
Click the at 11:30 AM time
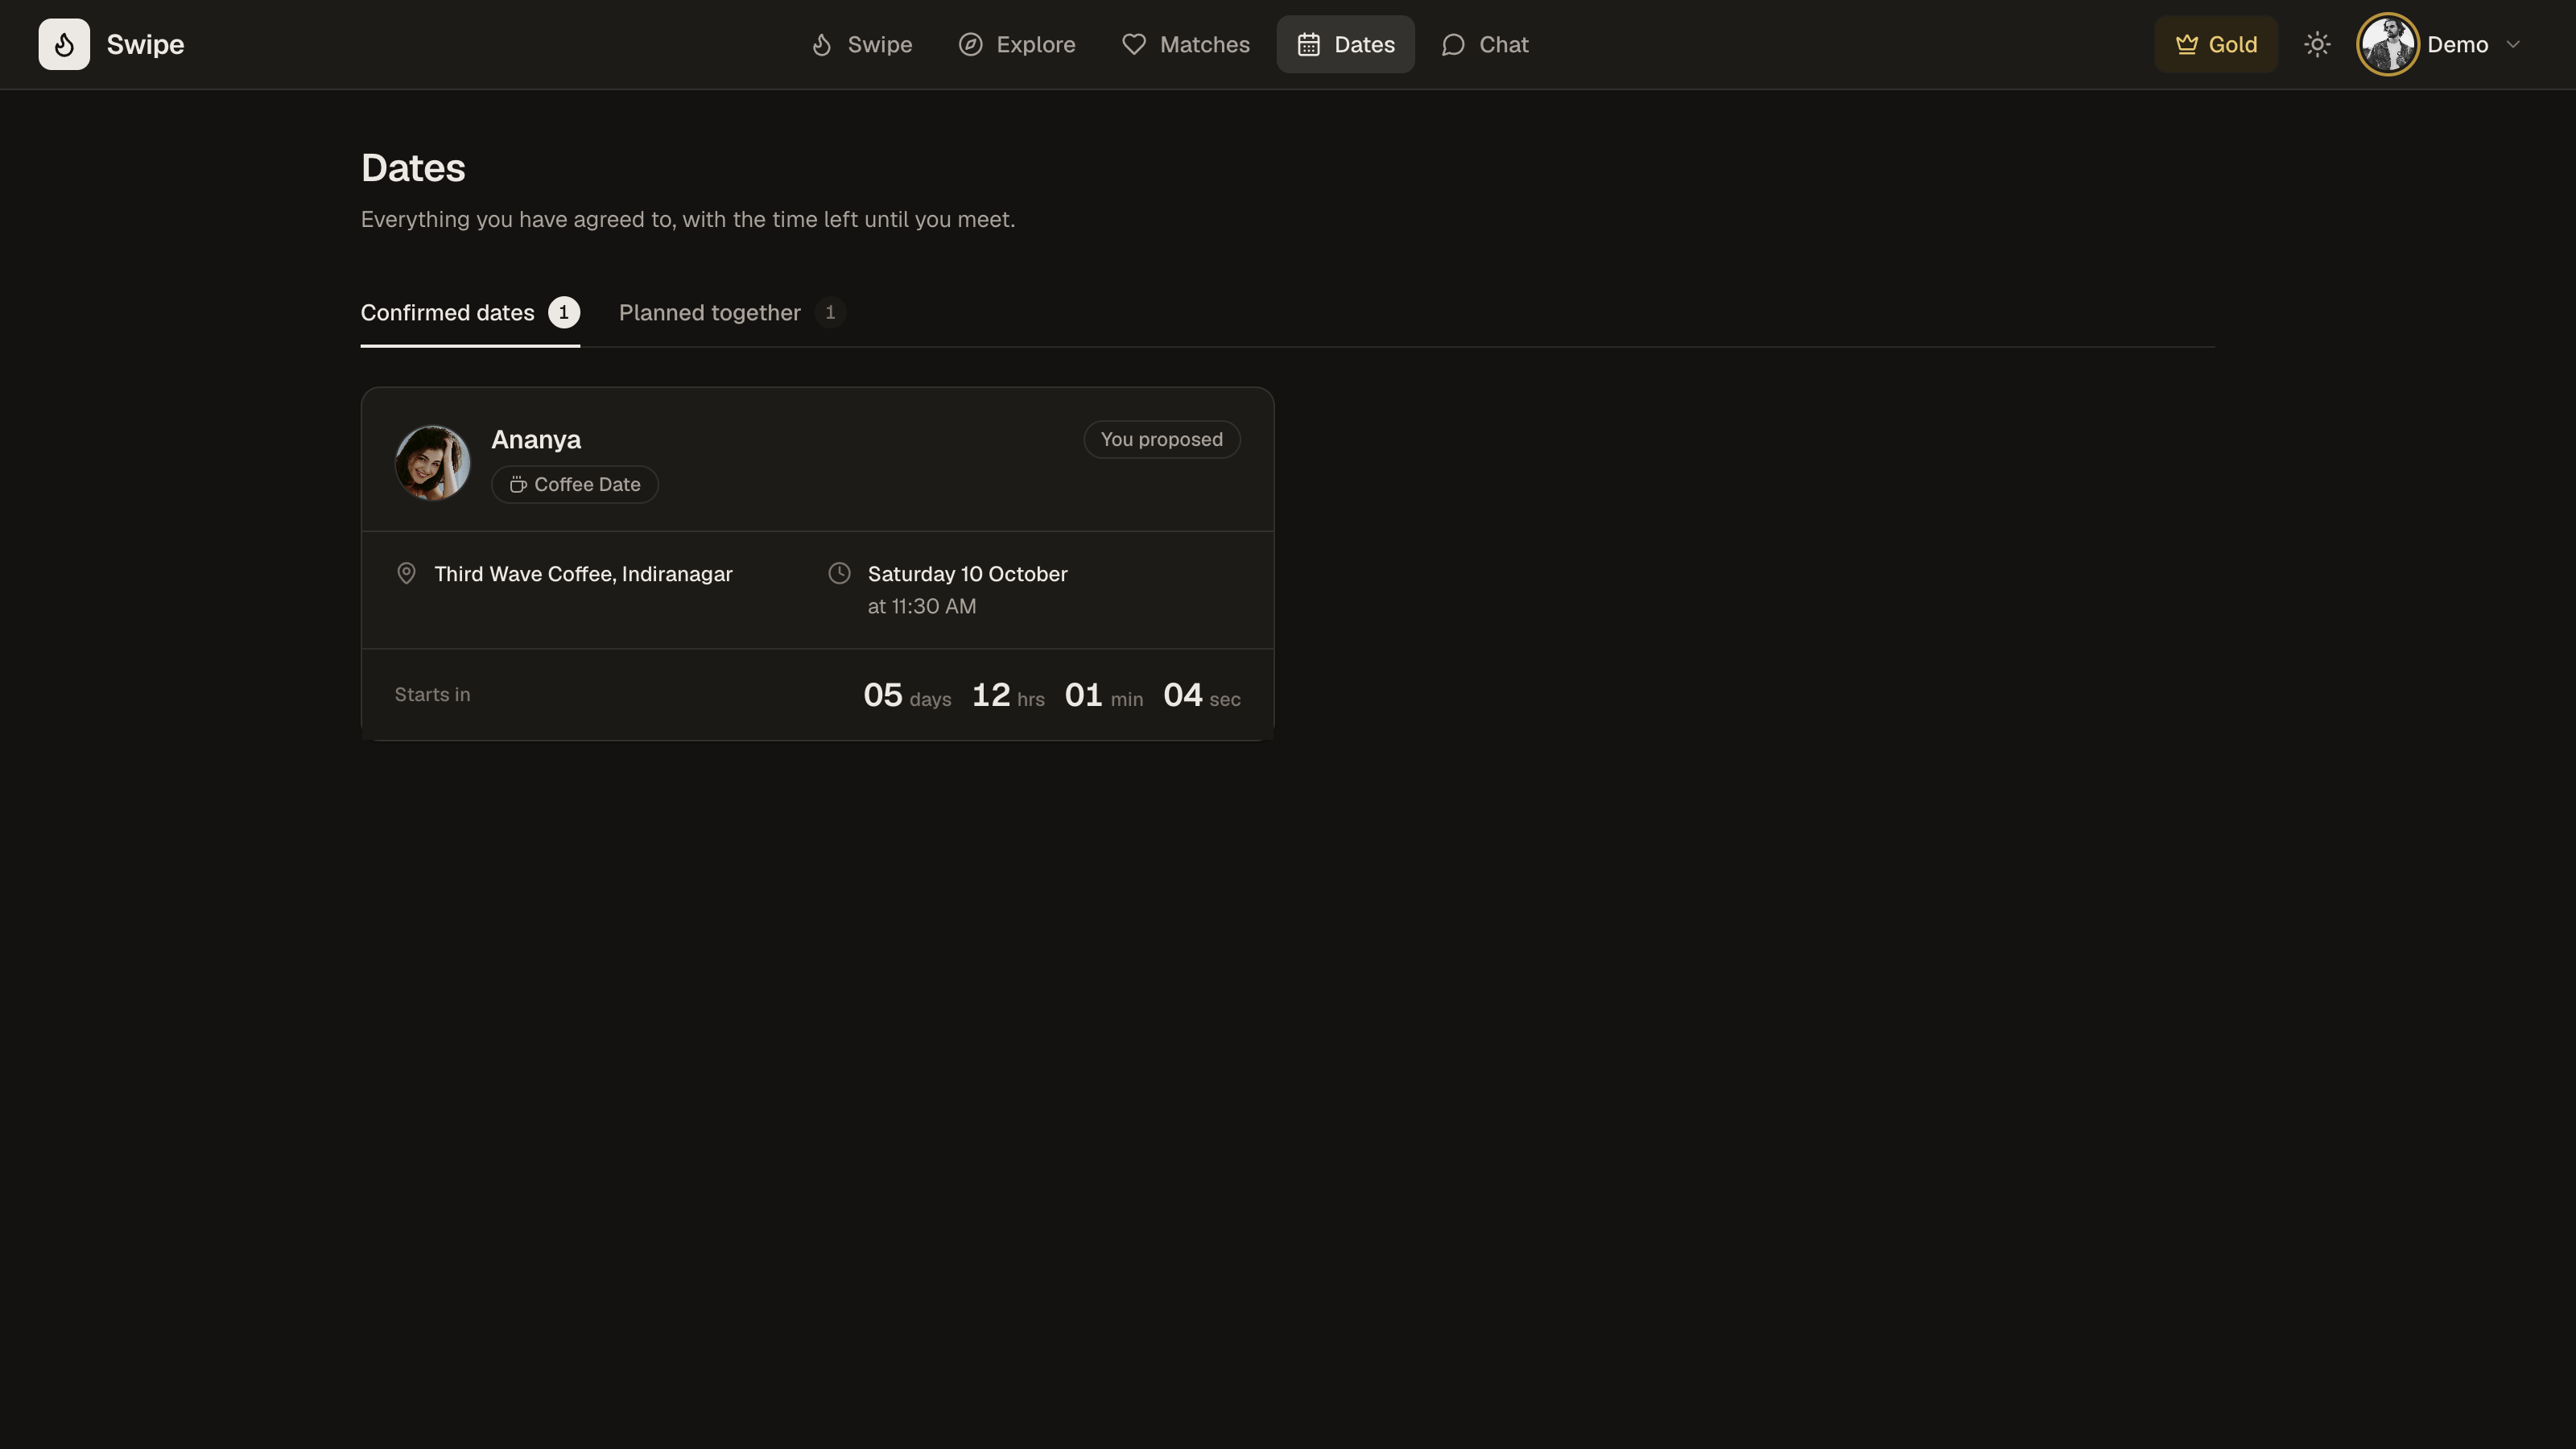pyautogui.click(x=922, y=607)
